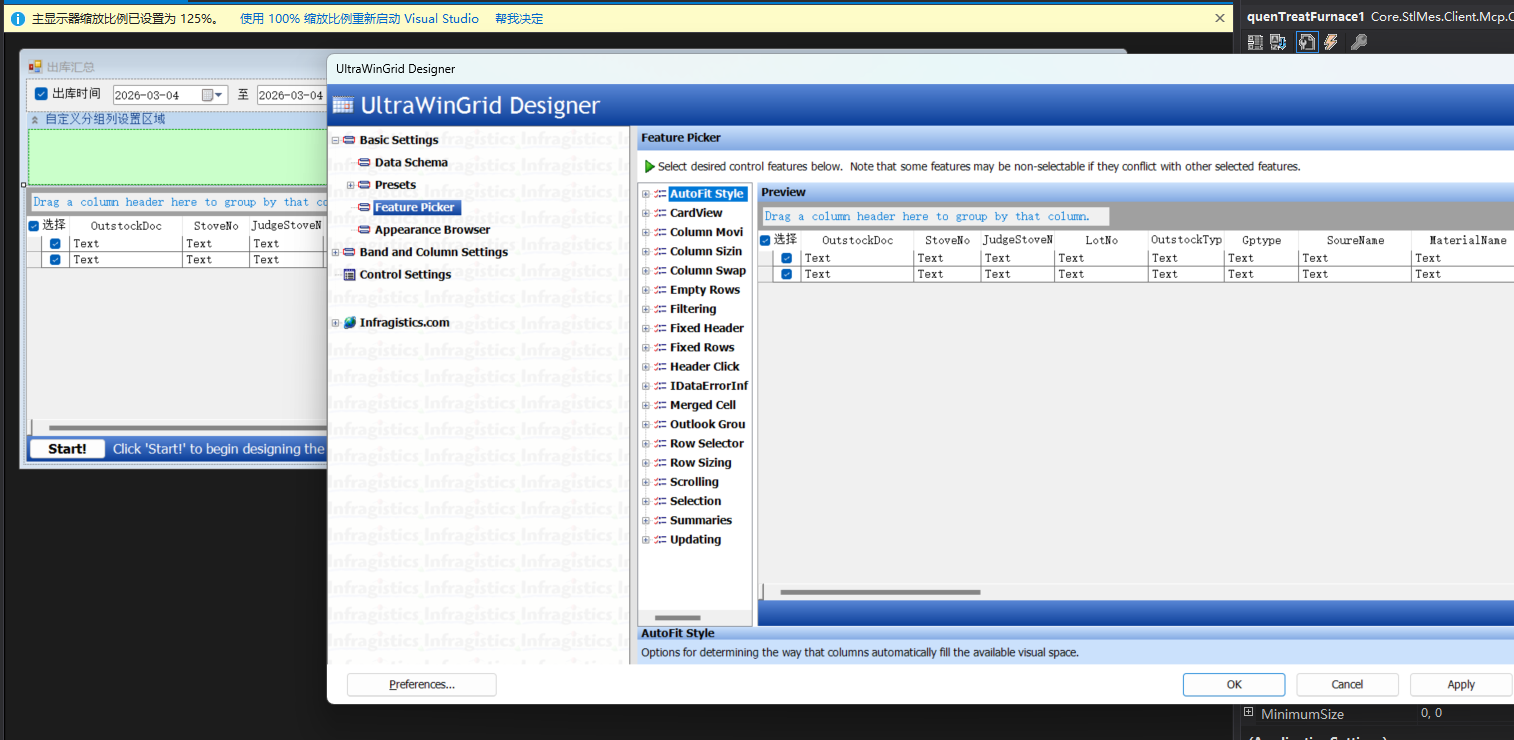Expand the Band and Column Settings node
The height and width of the screenshot is (740, 1514).
click(x=336, y=252)
